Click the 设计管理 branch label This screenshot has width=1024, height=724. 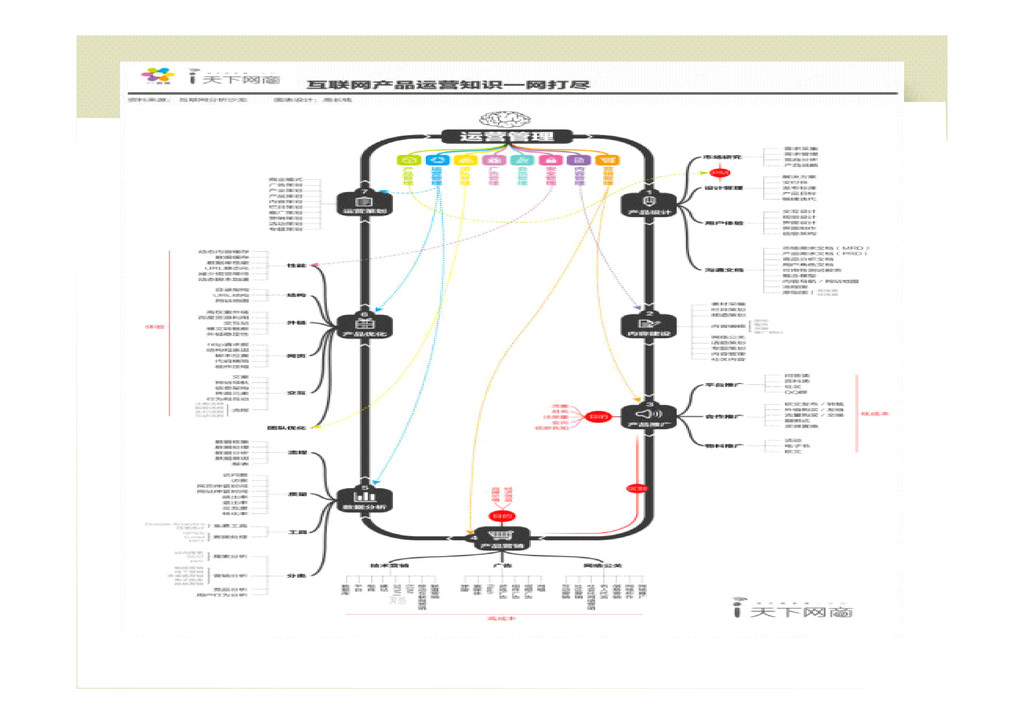pyautogui.click(x=724, y=188)
